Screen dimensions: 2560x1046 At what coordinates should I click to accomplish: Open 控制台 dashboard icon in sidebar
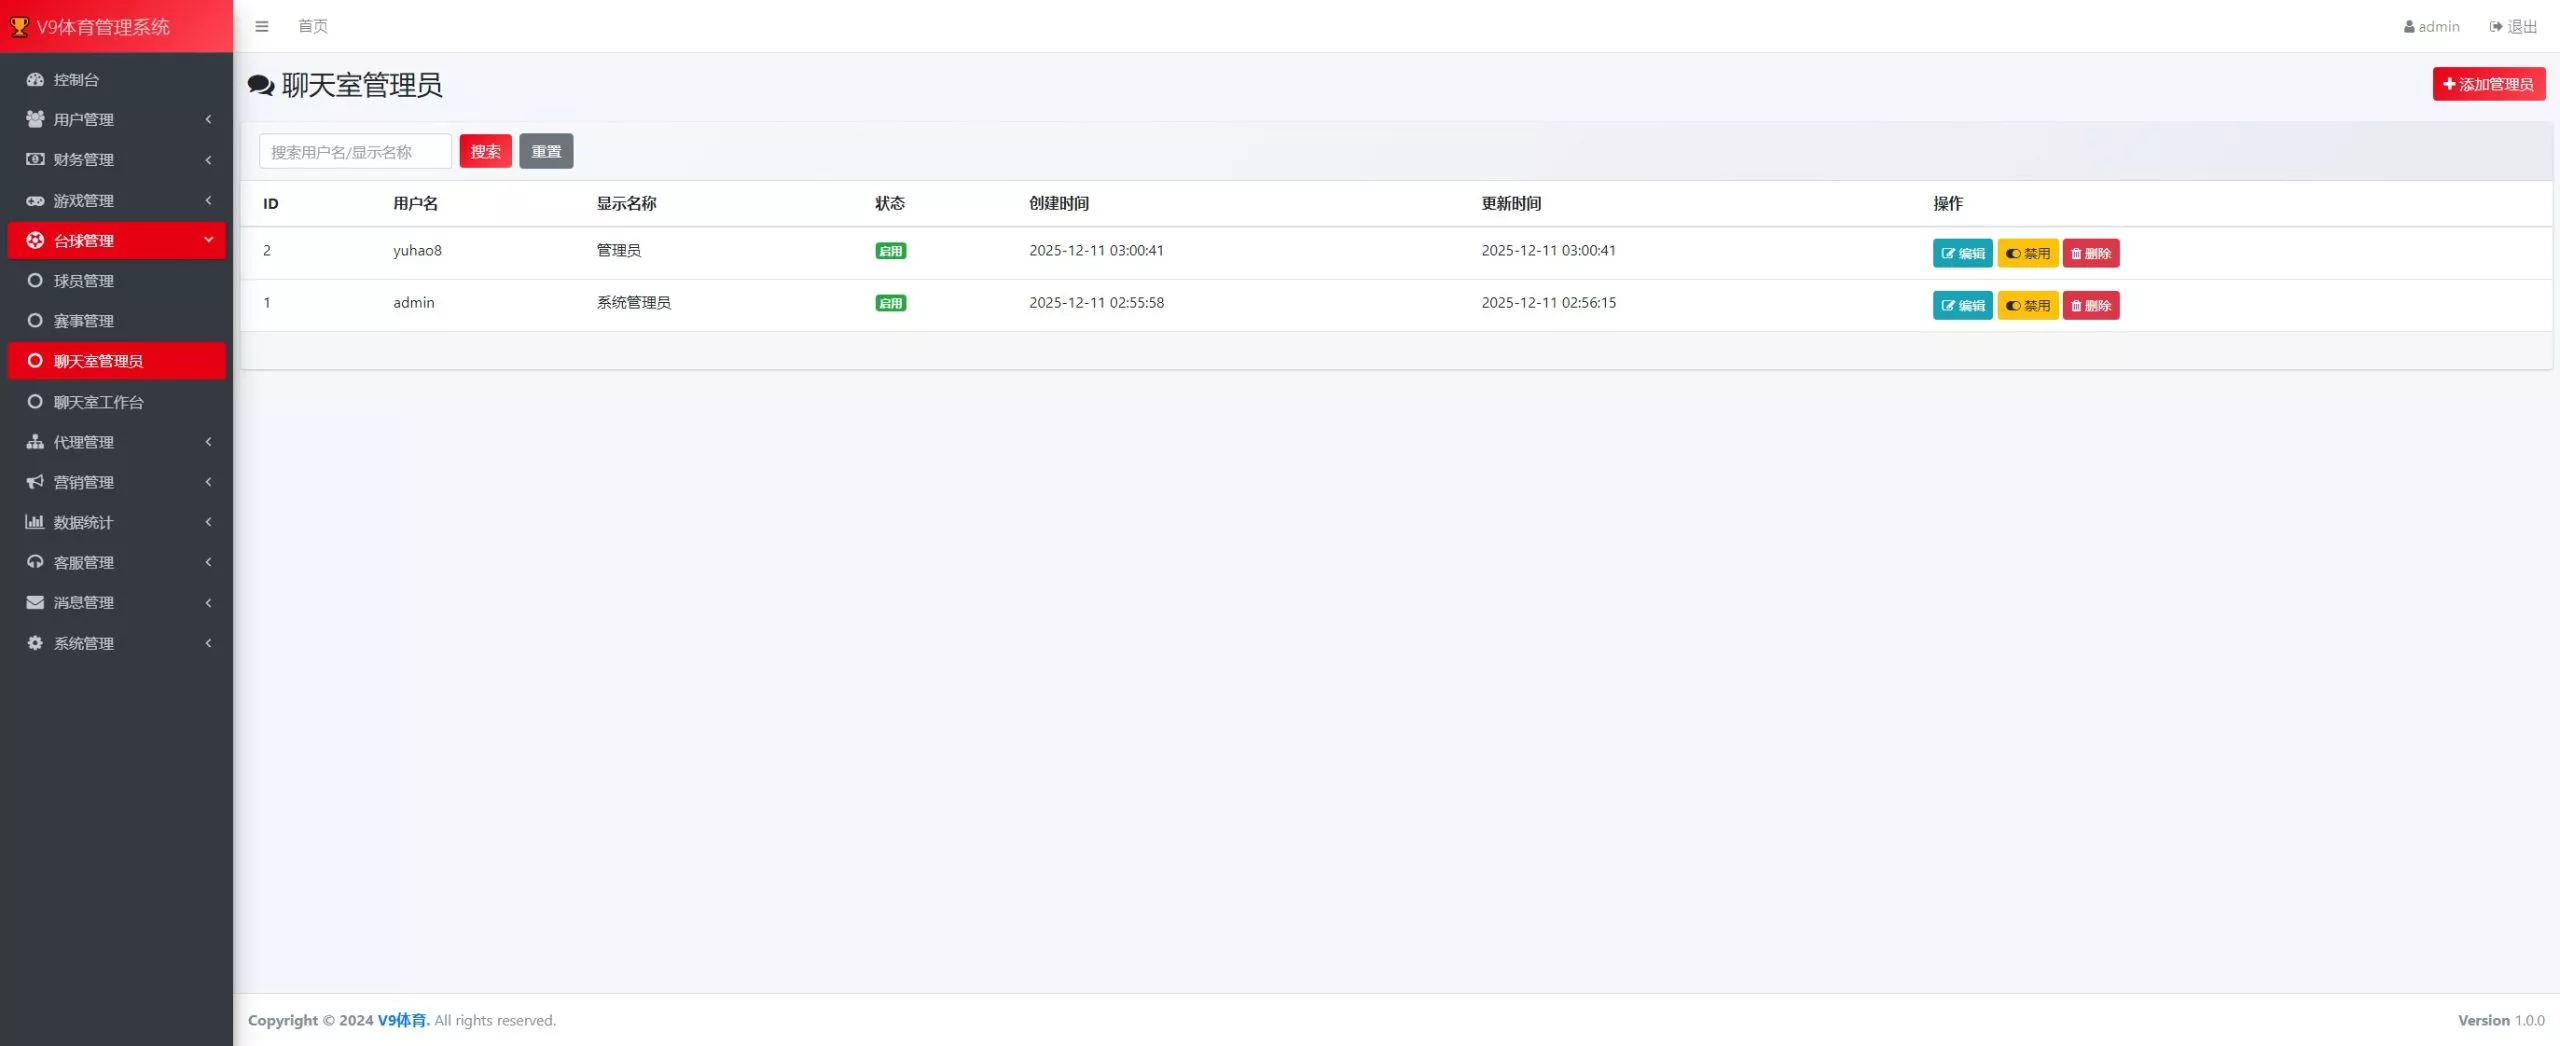coord(35,79)
